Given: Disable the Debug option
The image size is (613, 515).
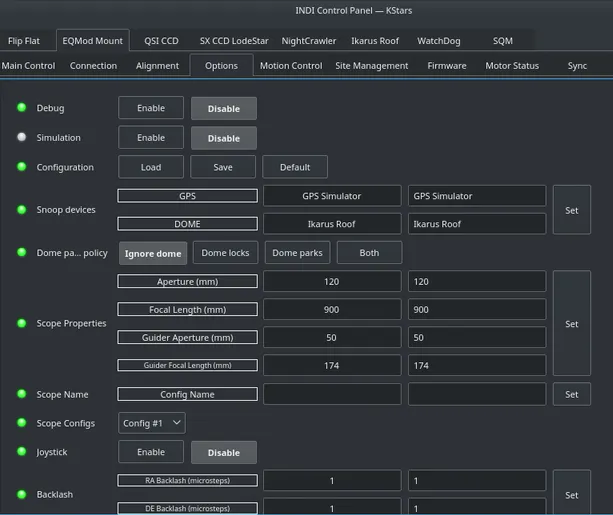Looking at the screenshot, I should [x=224, y=108].
